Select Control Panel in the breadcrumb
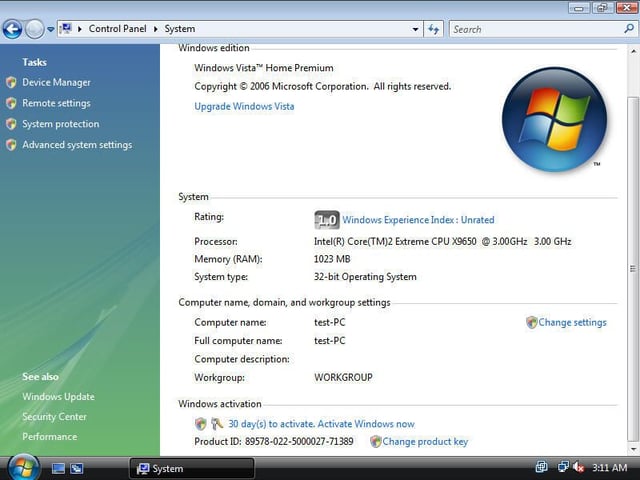 118,29
